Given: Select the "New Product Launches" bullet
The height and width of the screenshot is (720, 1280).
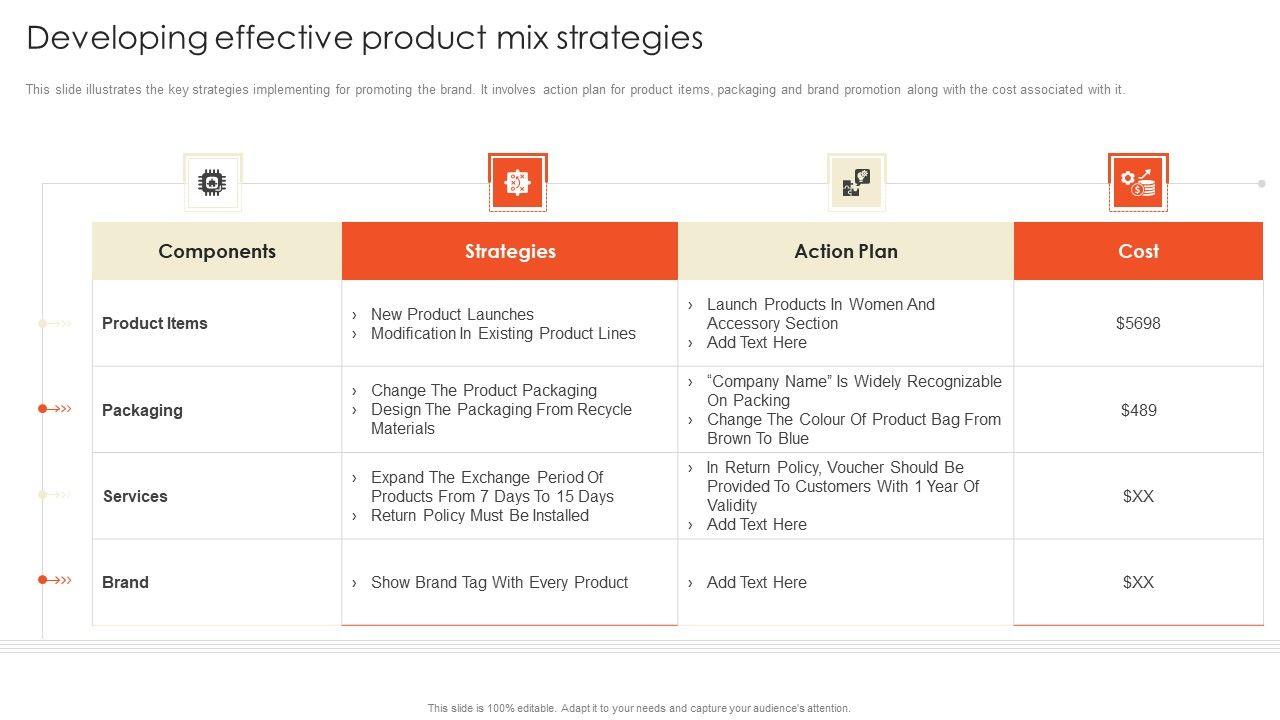Looking at the screenshot, I should (x=452, y=314).
